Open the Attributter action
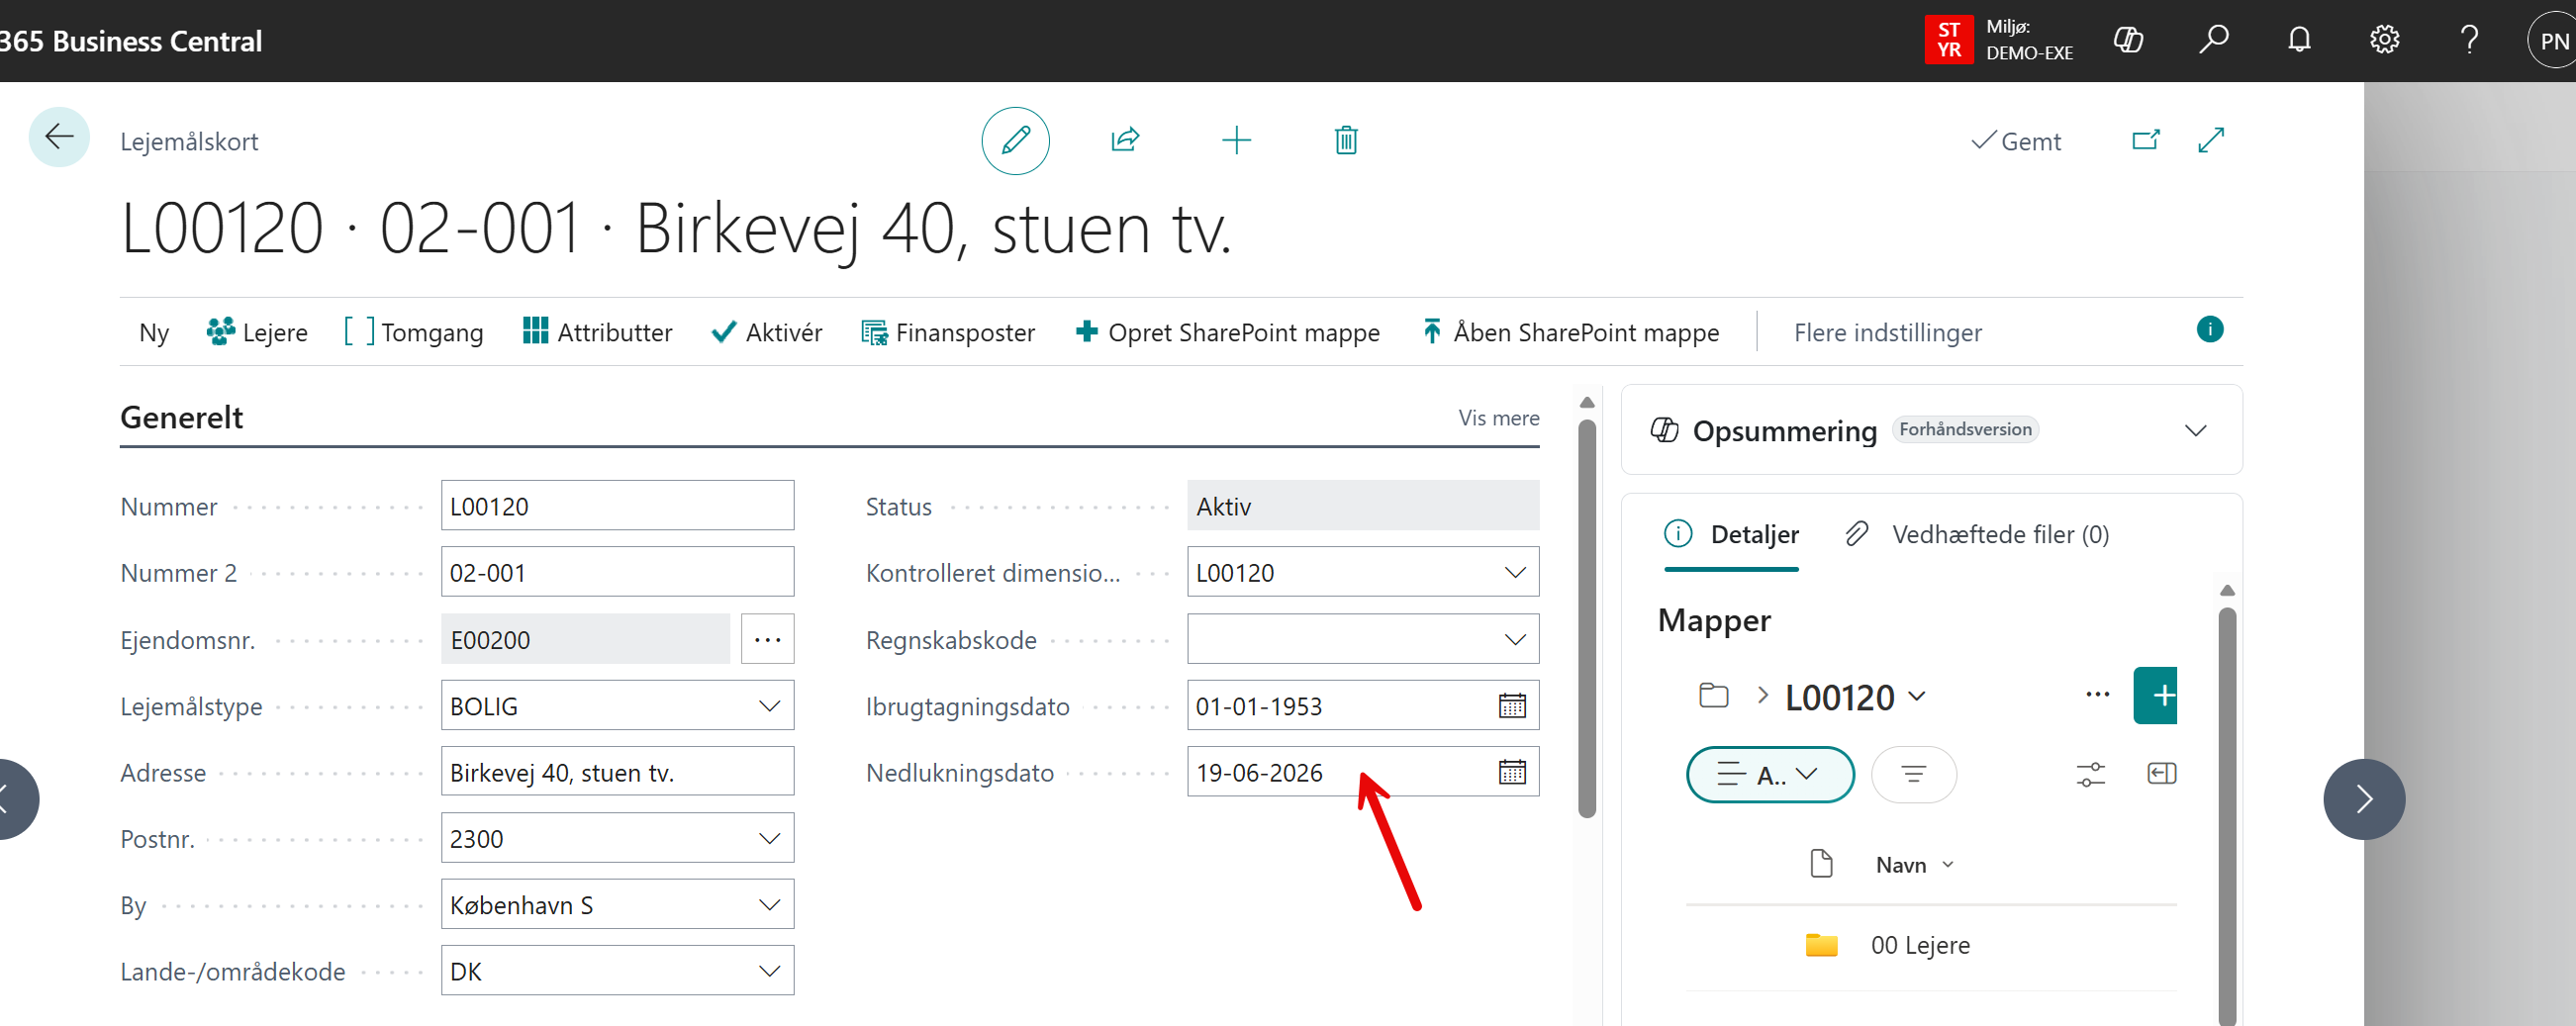The height and width of the screenshot is (1026, 2576). [x=597, y=332]
